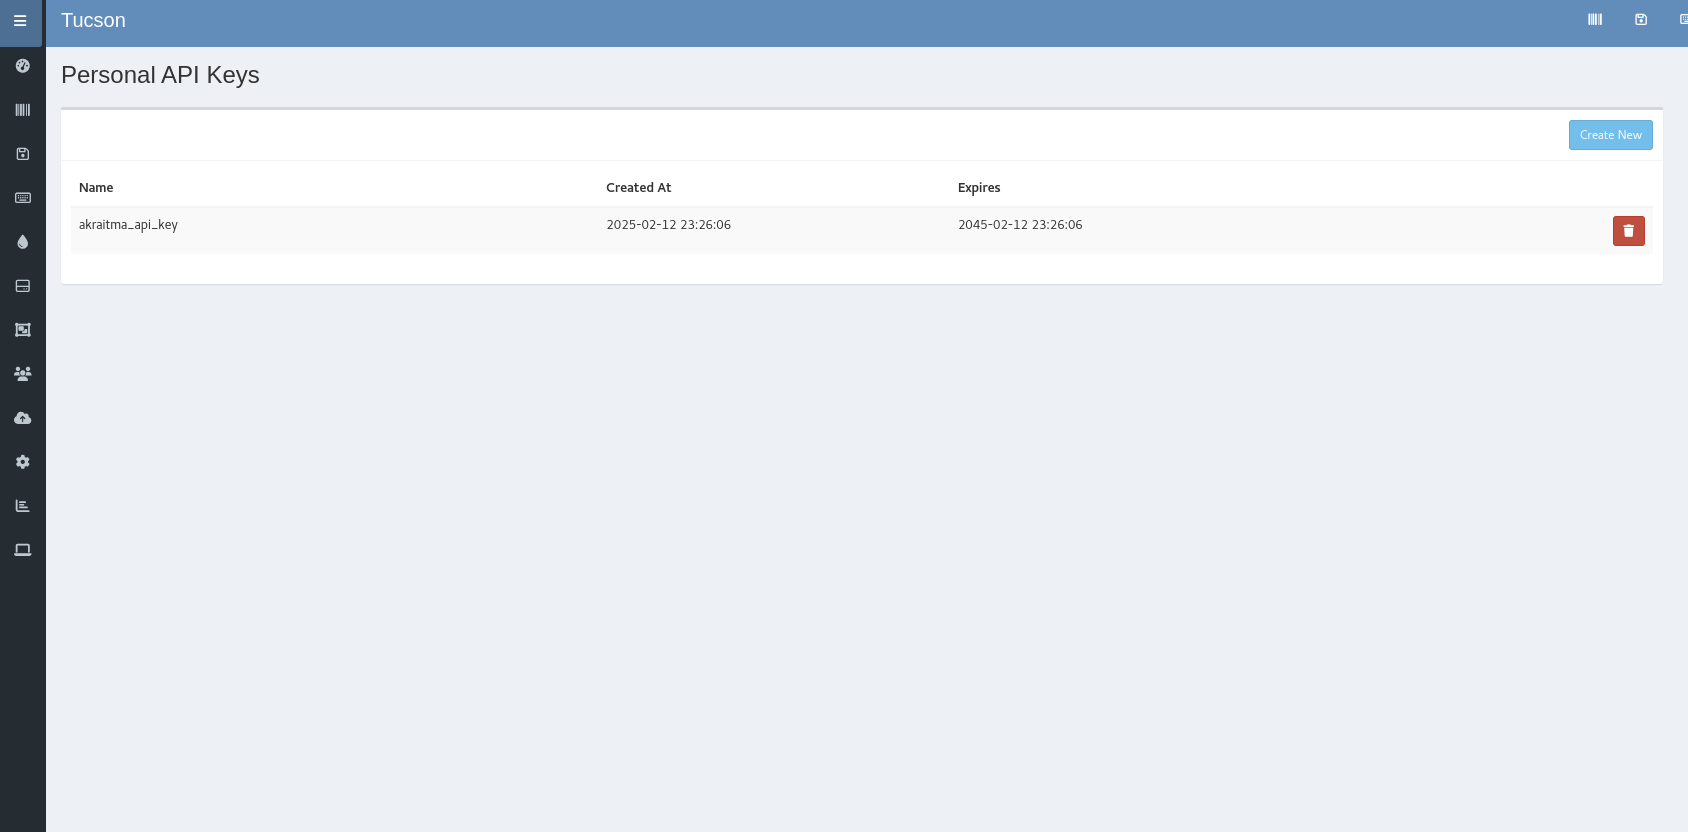Click the Tucson site name link
The image size is (1688, 832).
click(93, 21)
